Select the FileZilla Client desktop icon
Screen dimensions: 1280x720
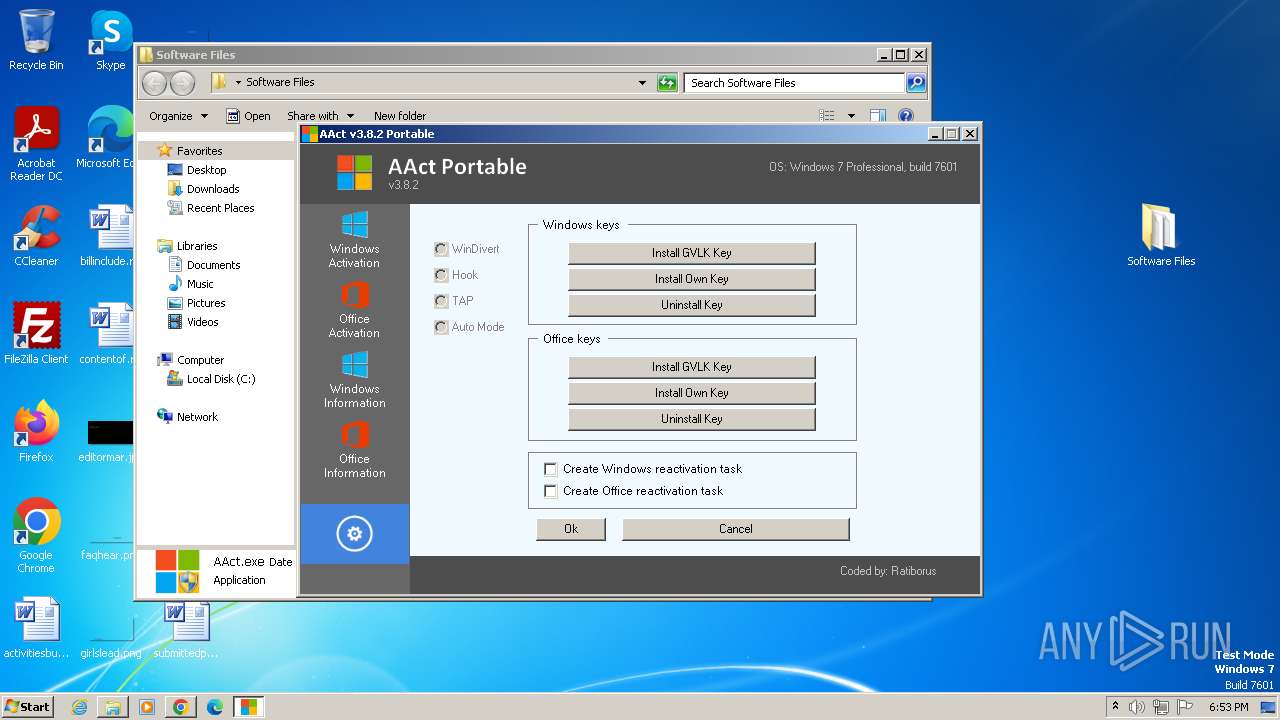(x=36, y=334)
